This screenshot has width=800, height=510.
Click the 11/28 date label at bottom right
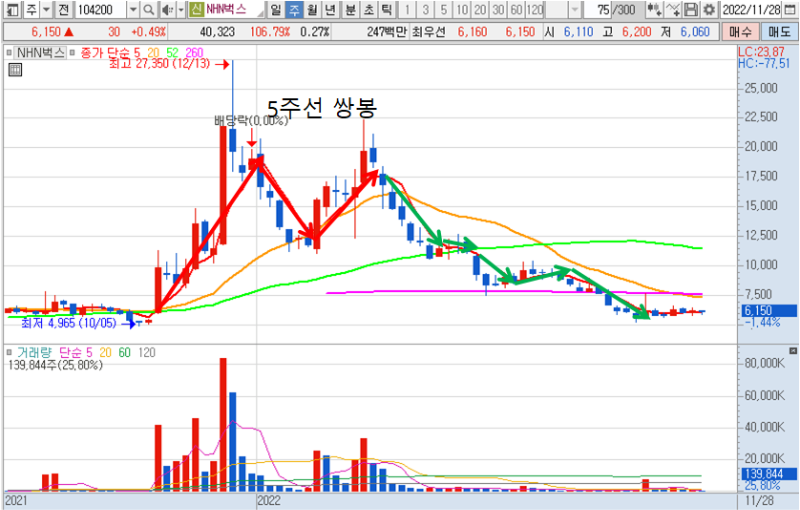[759, 500]
